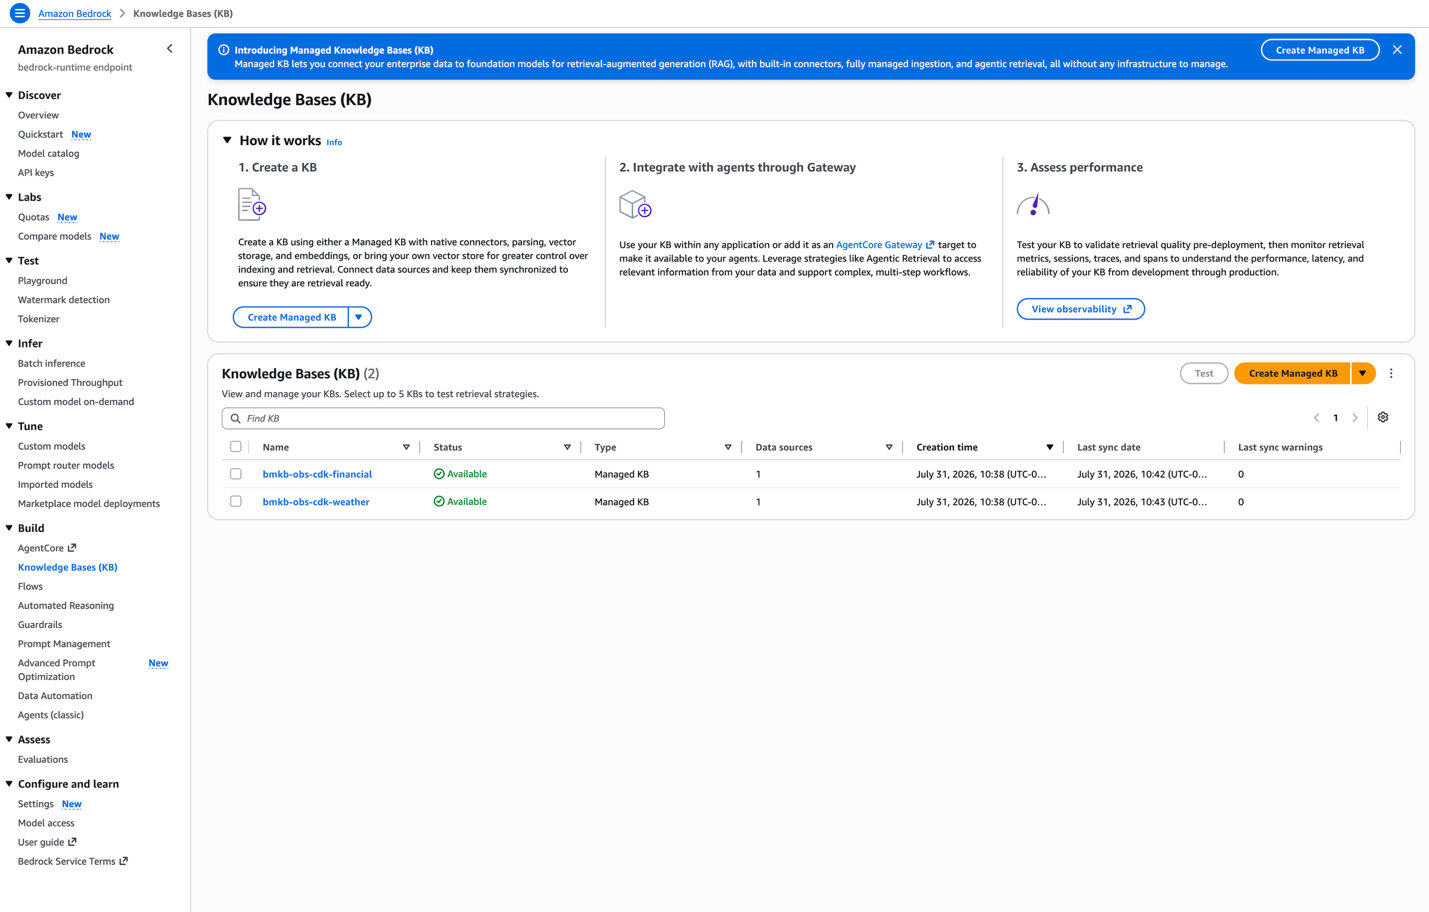The height and width of the screenshot is (912, 1429).
Task: Select all knowledge bases checkbox
Action: [236, 447]
